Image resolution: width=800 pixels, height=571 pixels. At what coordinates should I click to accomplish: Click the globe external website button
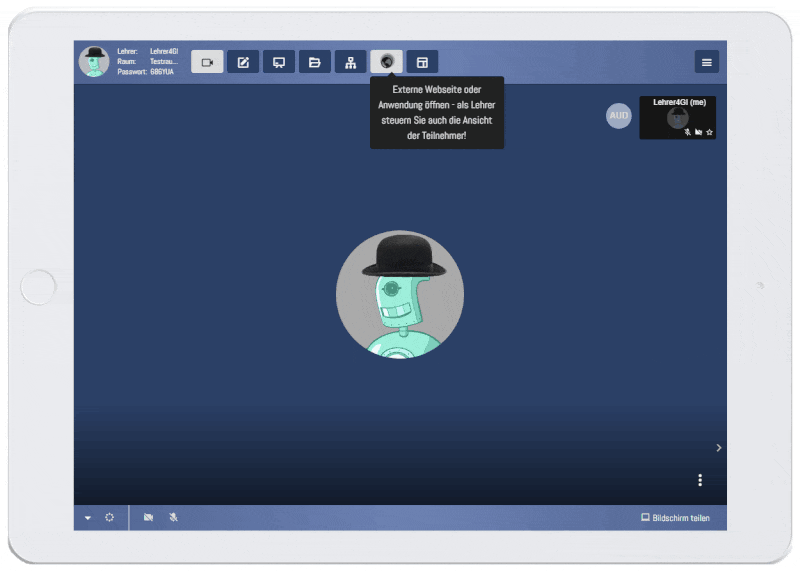click(387, 62)
